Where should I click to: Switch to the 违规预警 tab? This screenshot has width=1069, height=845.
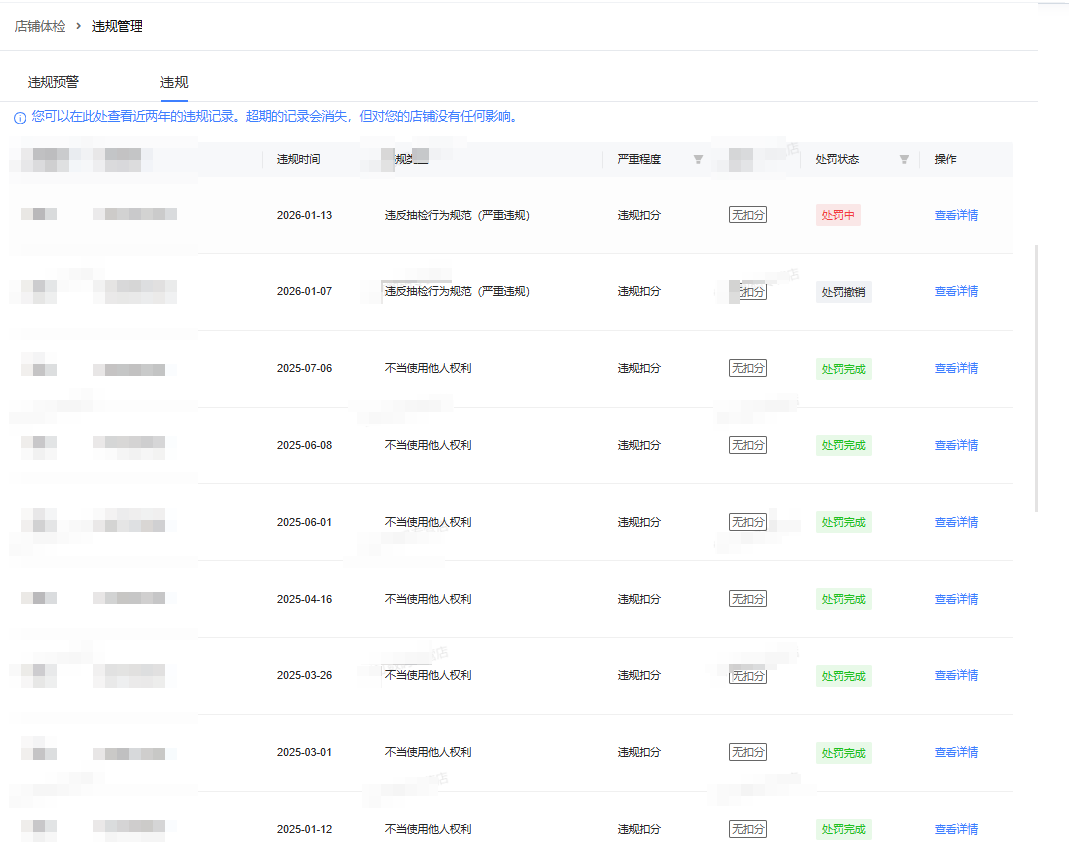(53, 83)
